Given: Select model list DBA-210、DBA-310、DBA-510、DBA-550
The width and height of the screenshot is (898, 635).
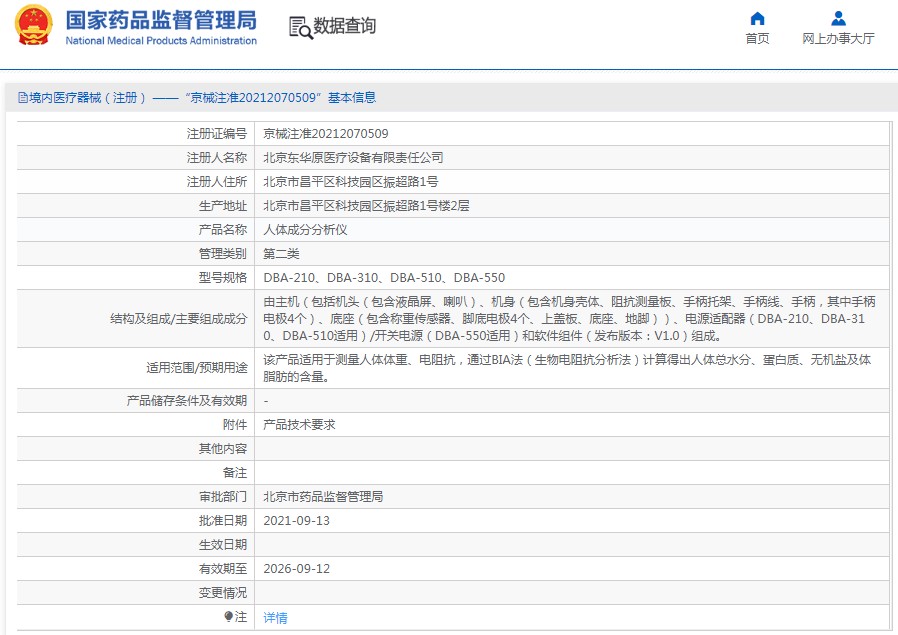Looking at the screenshot, I should click(x=384, y=278).
